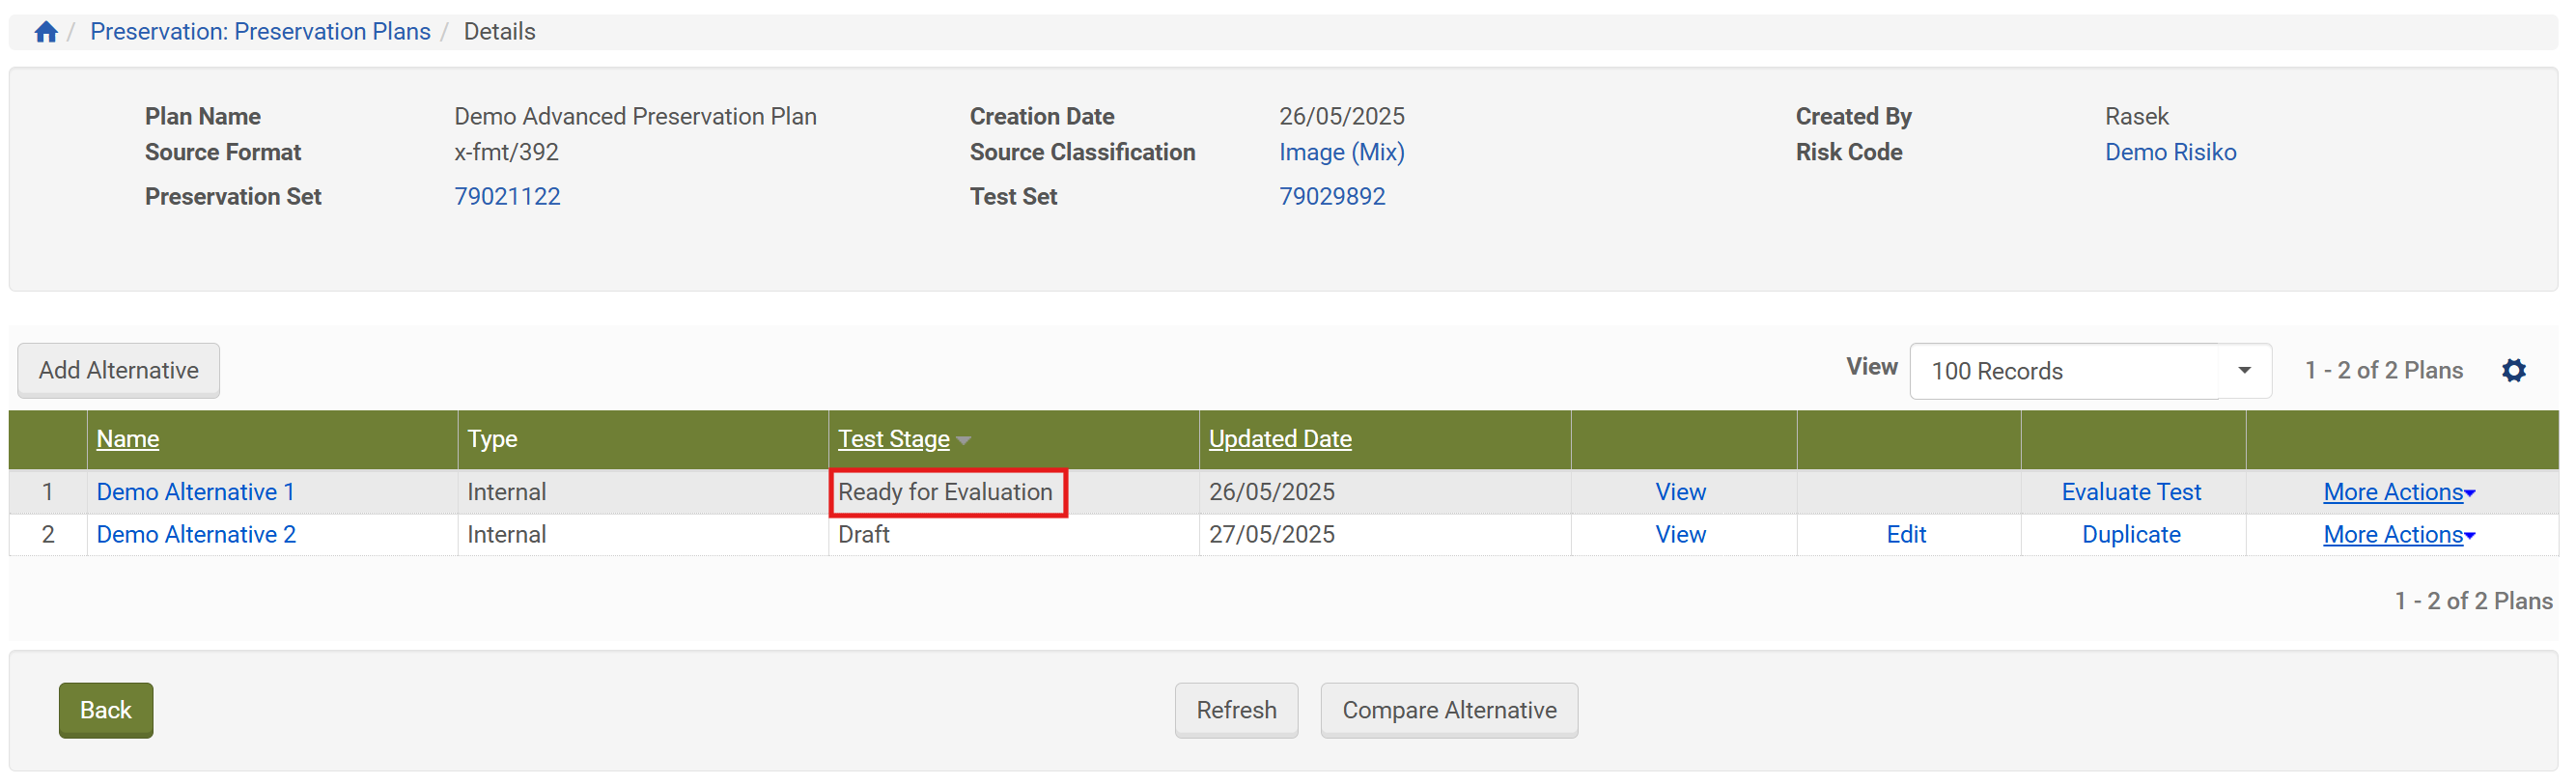Expand More Actions for Demo Alternative 1

(x=2397, y=492)
